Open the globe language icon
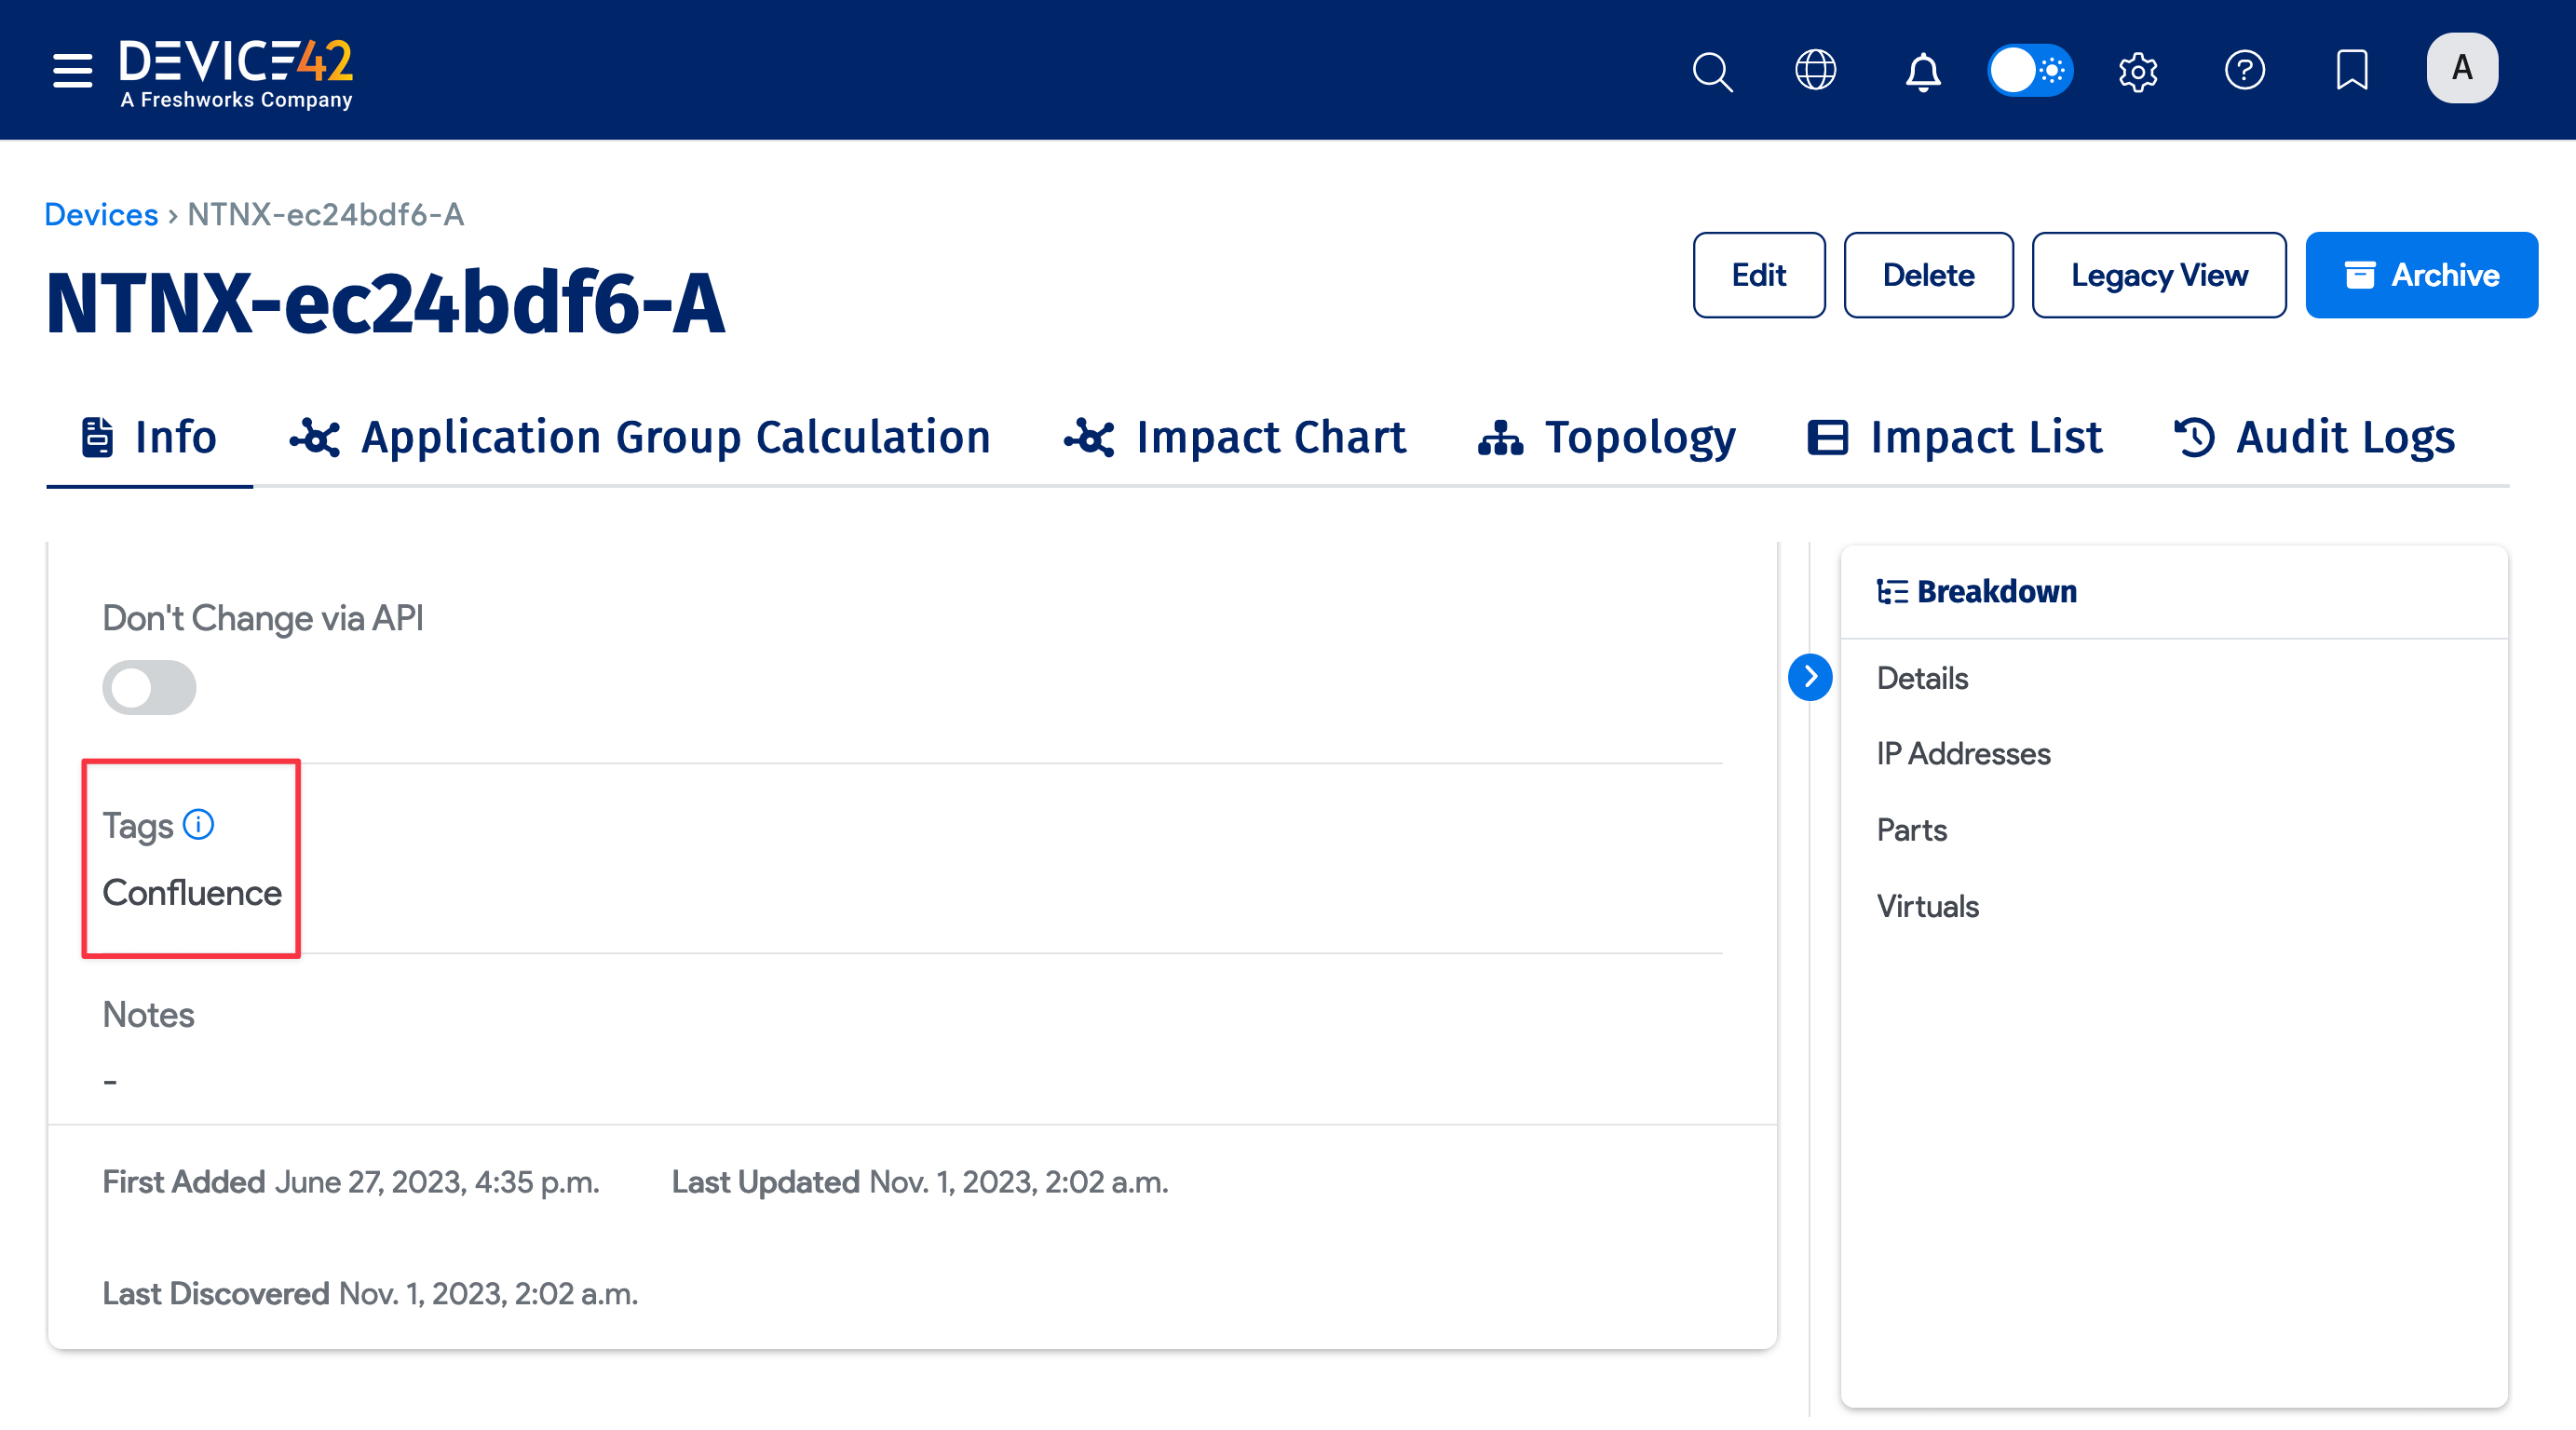The image size is (2576, 1430). tap(1815, 70)
